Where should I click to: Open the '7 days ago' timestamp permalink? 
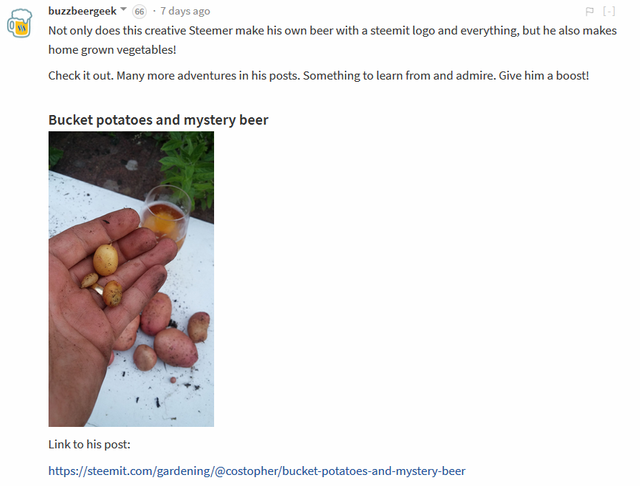click(185, 11)
